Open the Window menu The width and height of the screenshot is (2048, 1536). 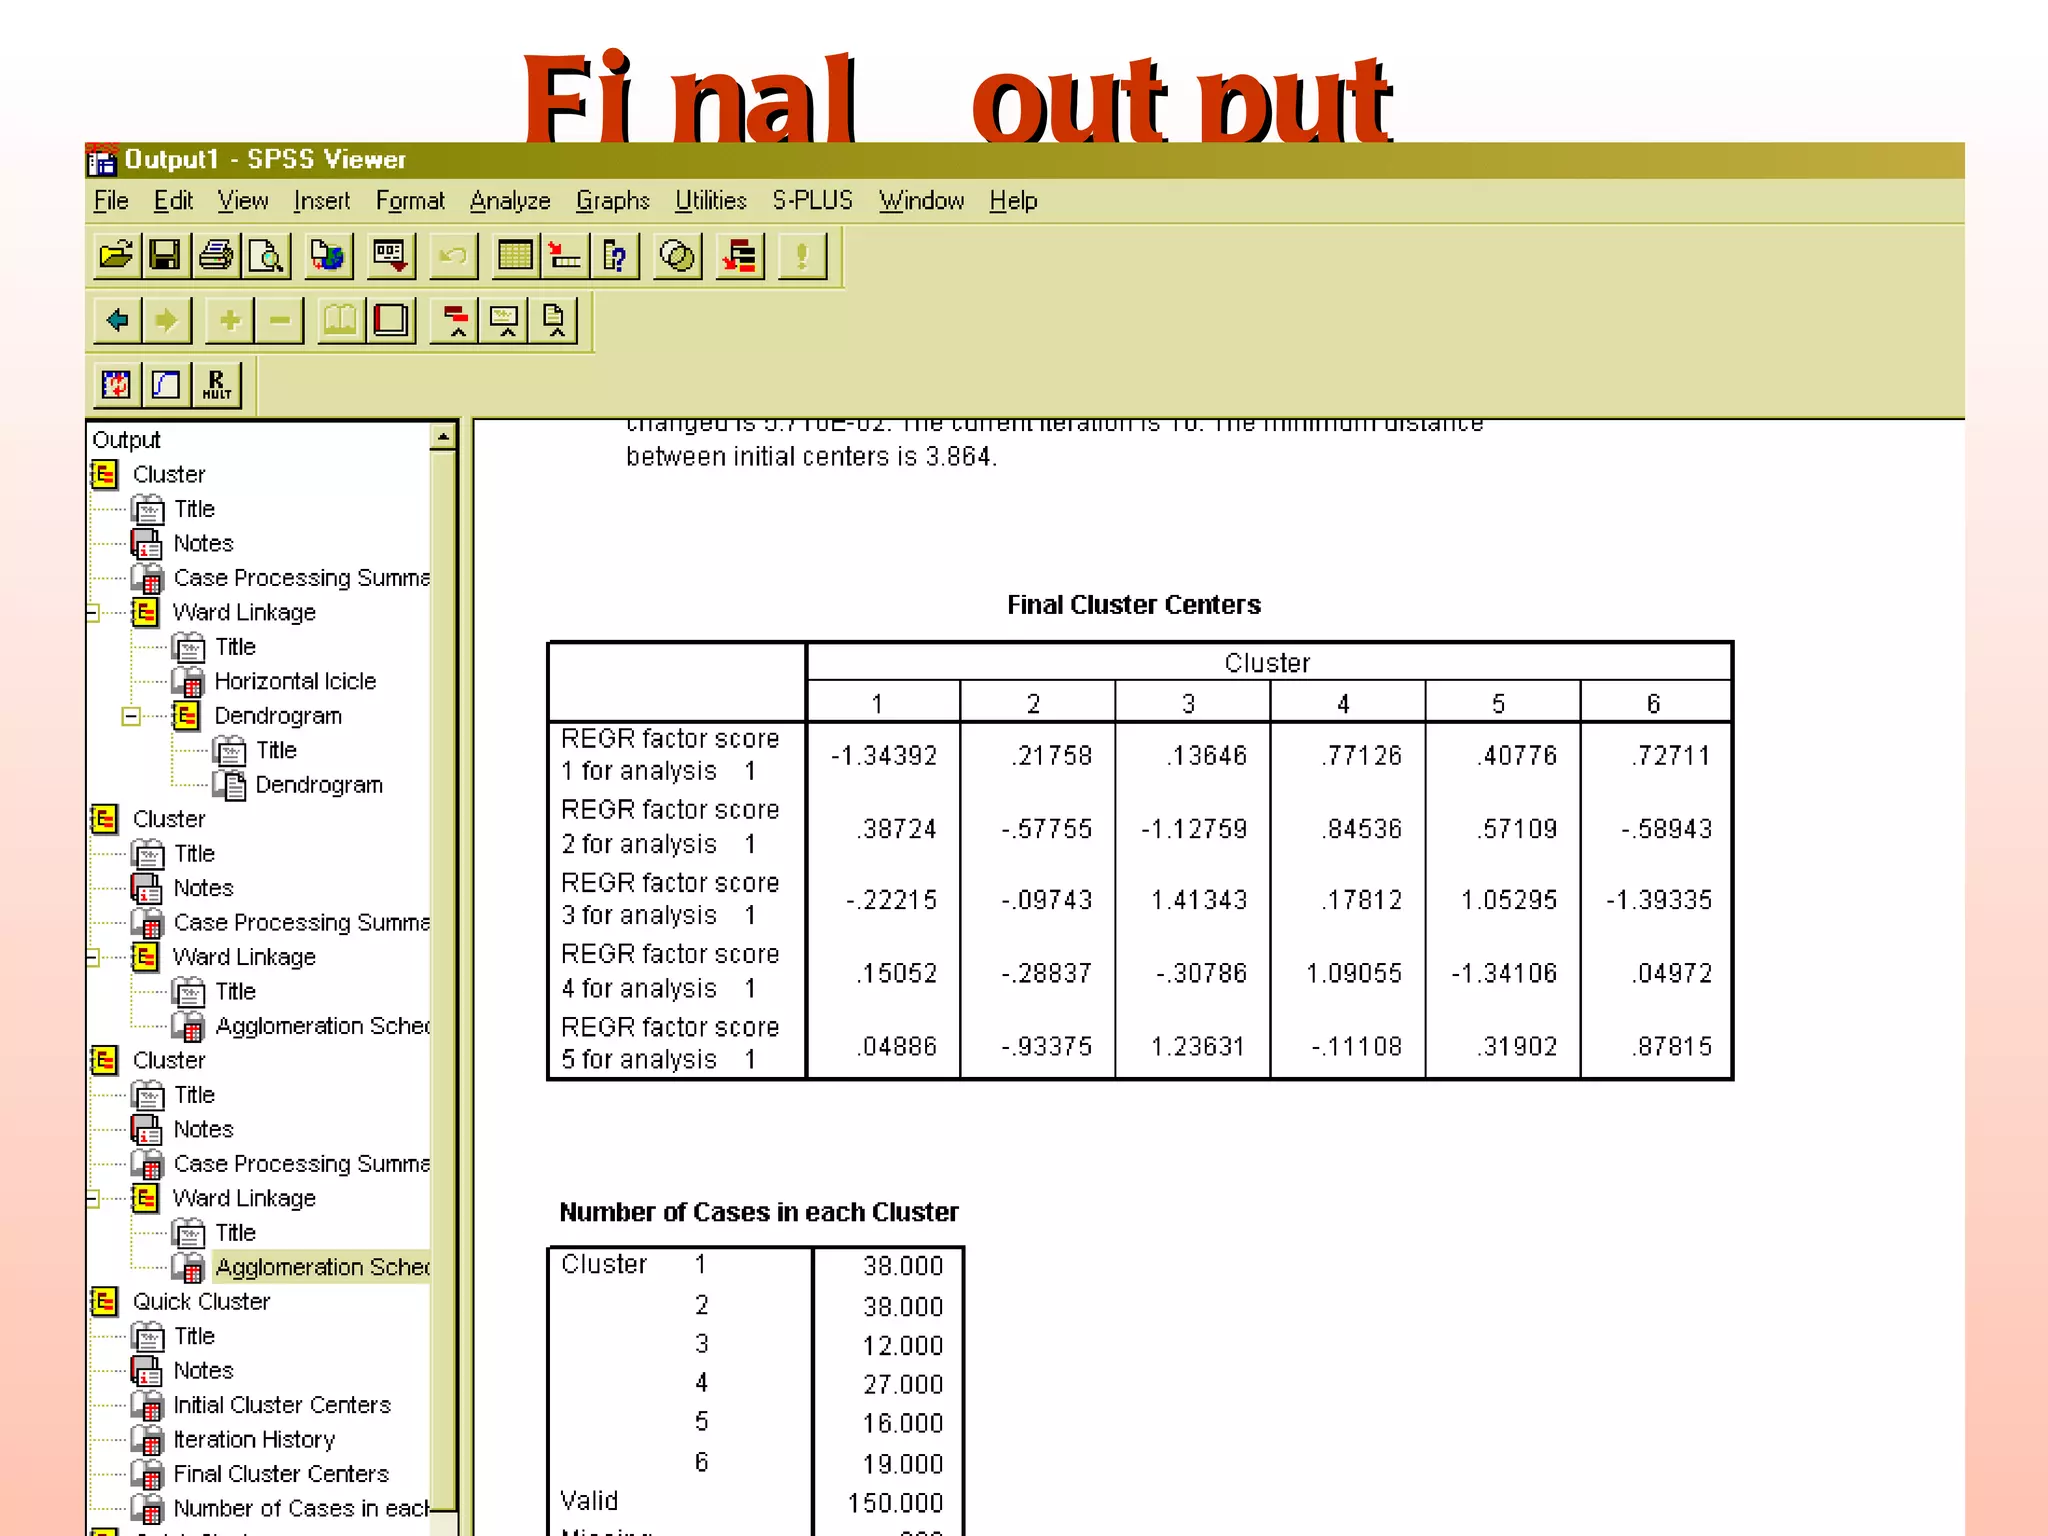click(x=921, y=201)
